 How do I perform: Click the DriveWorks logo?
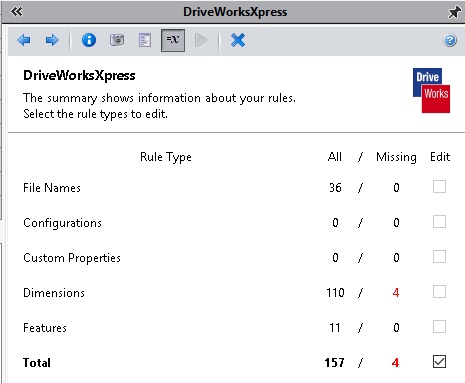[431, 90]
